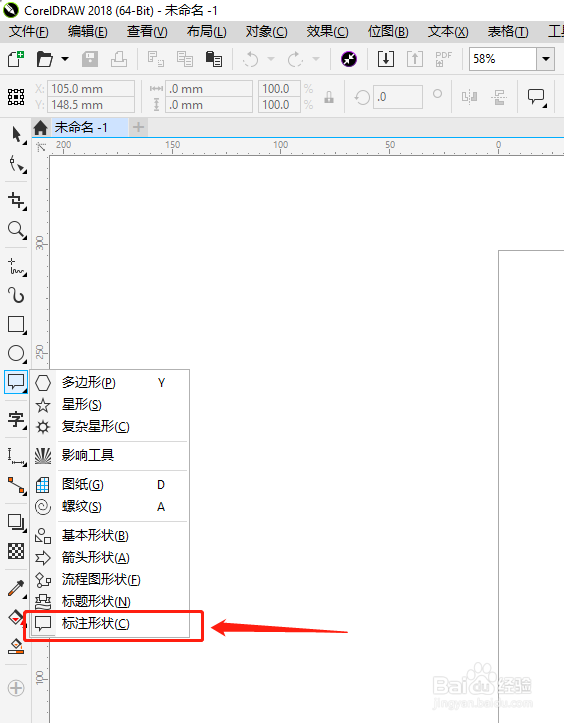The height and width of the screenshot is (723, 564).
Task: Choose 箭头形状(A) from the flyout
Action: pyautogui.click(x=111, y=557)
